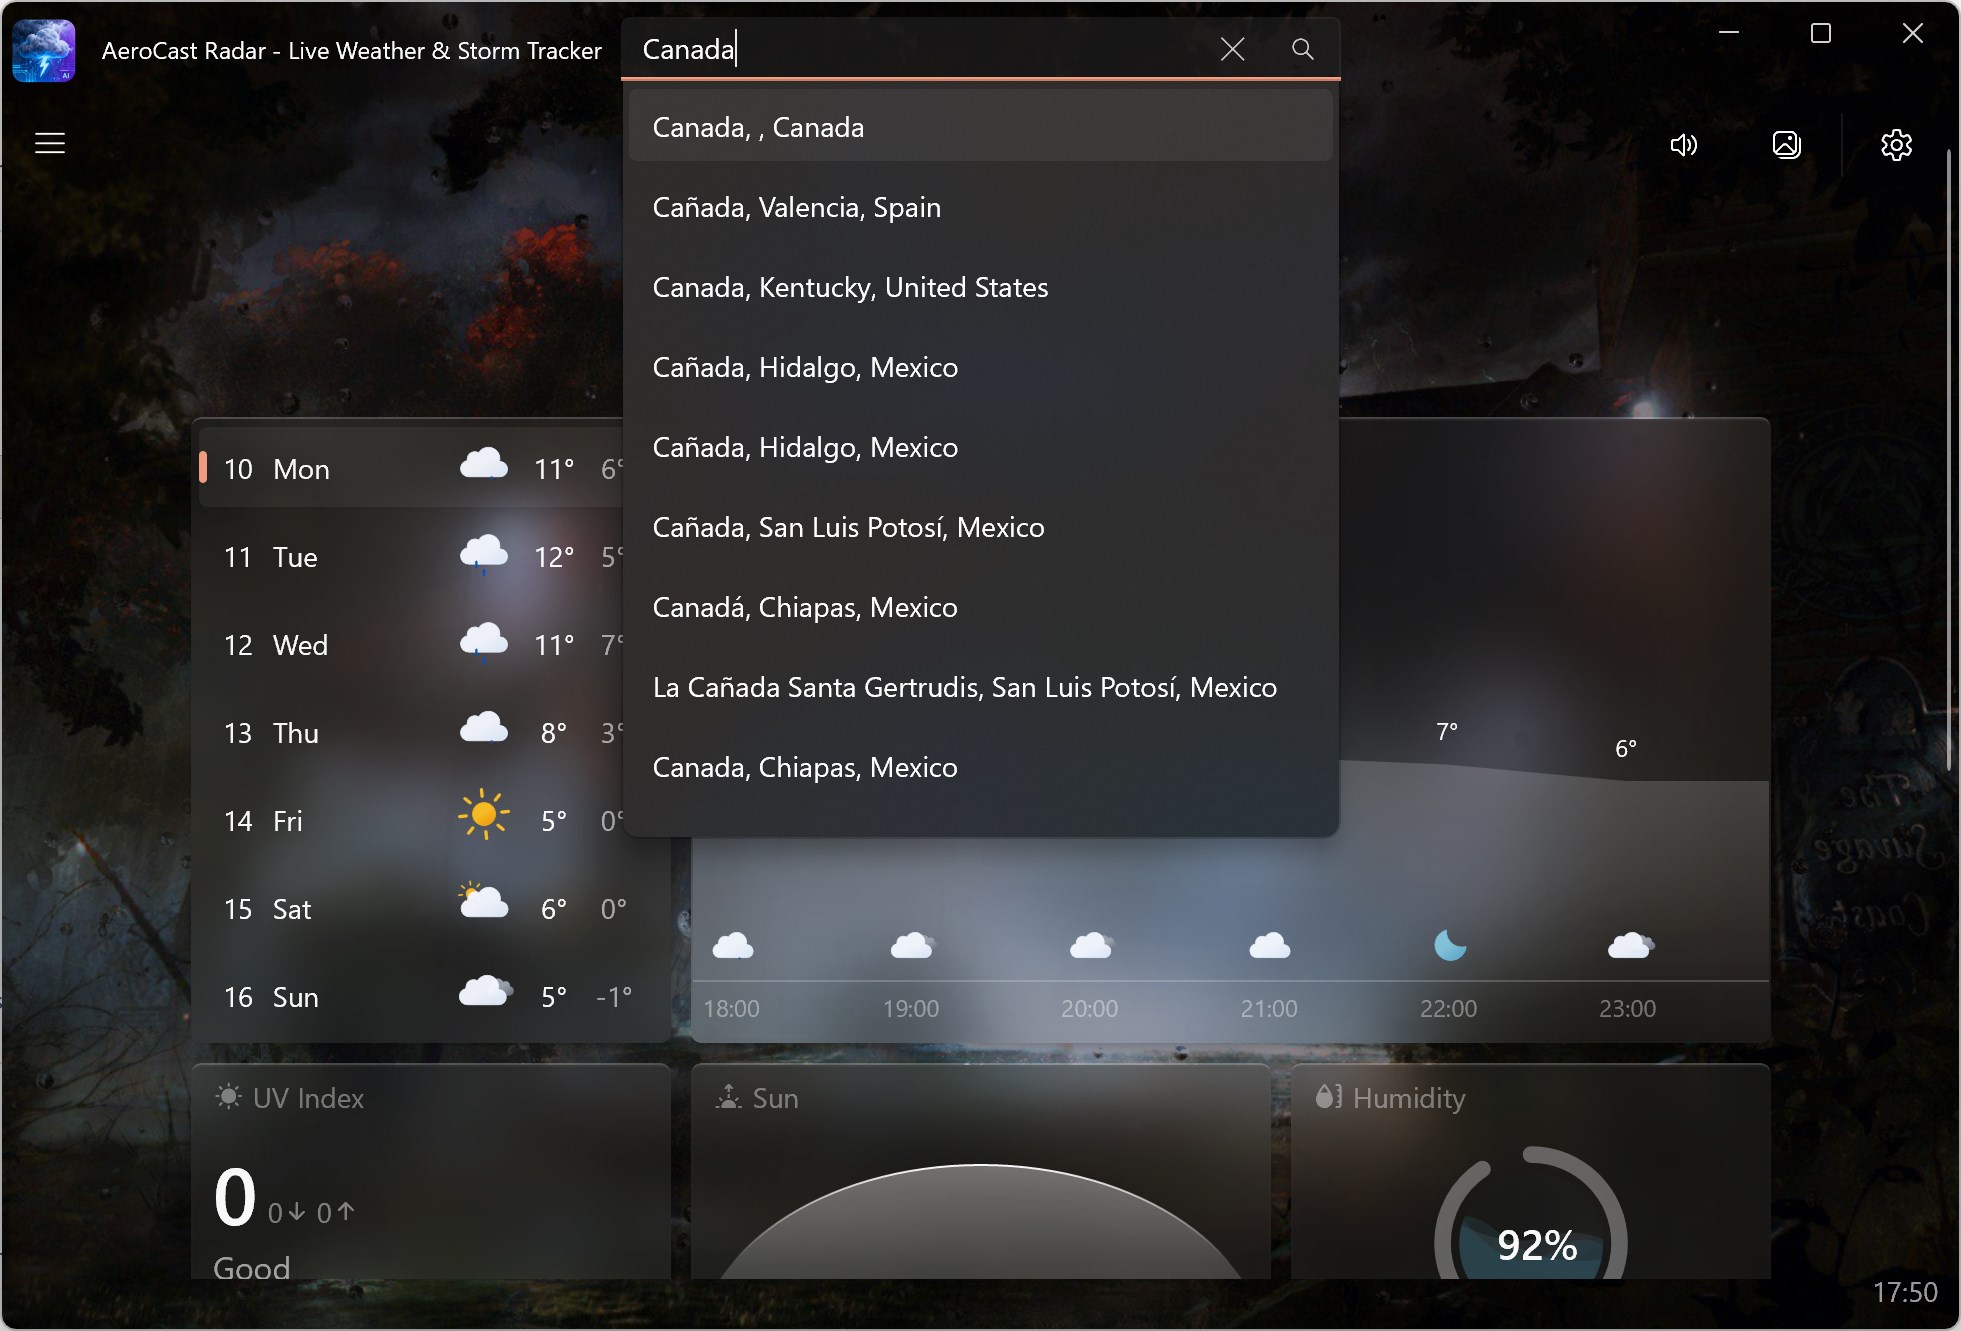The image size is (1961, 1331).
Task: Click the Humidity droplet icon
Action: pos(1330,1096)
